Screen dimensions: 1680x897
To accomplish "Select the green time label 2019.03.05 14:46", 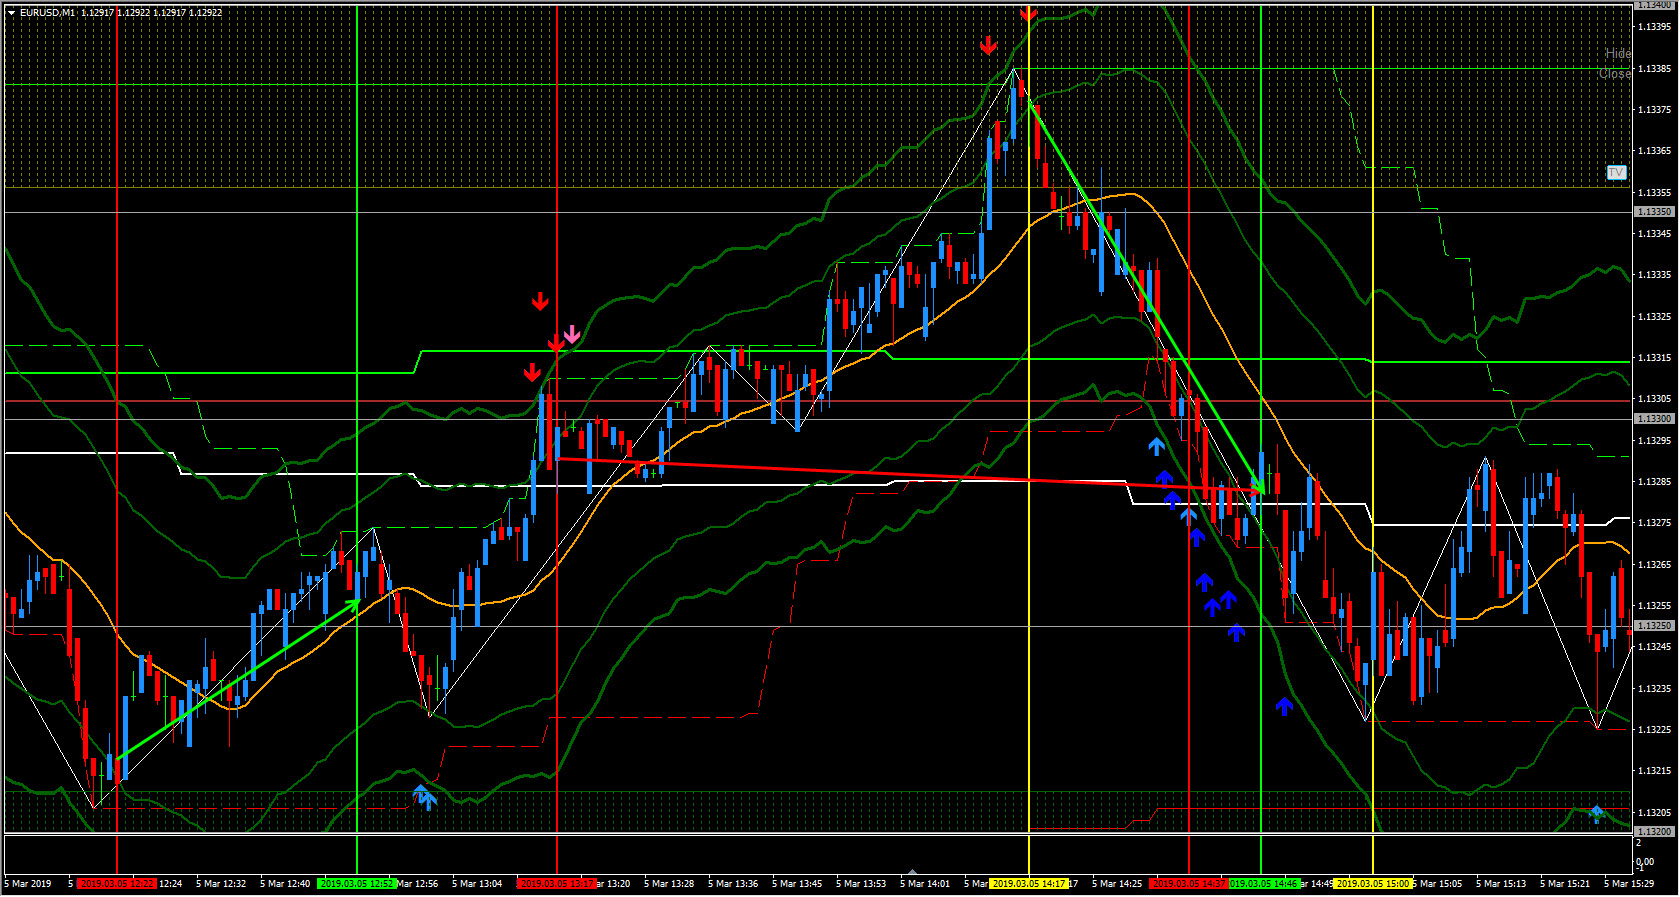I will 1262,883.
